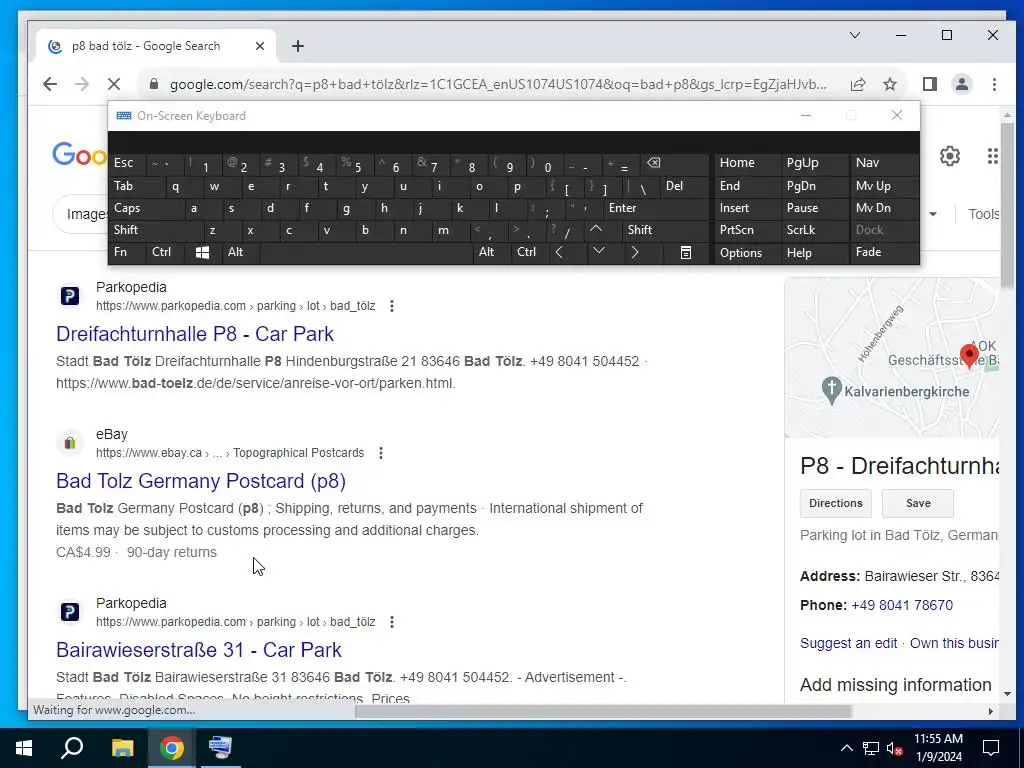The width and height of the screenshot is (1024, 768).
Task: Click the Chrome address bar URL
Action: tap(498, 84)
